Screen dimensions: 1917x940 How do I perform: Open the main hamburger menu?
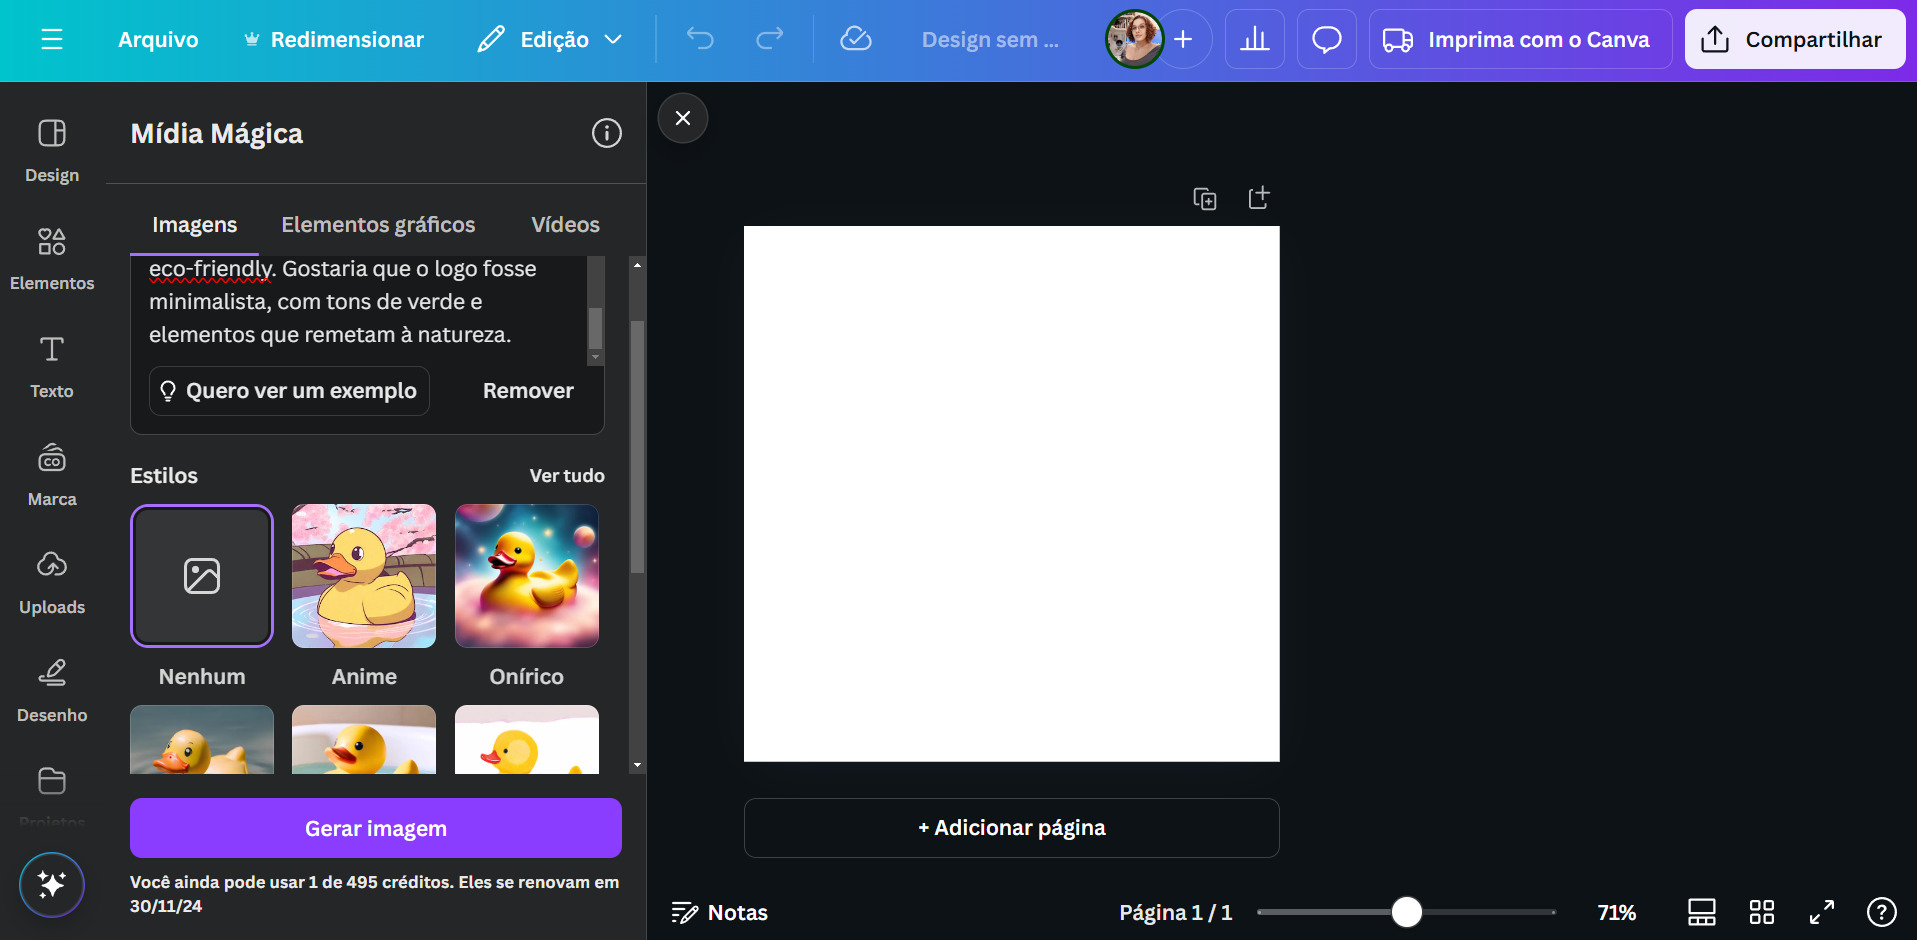[x=52, y=40]
